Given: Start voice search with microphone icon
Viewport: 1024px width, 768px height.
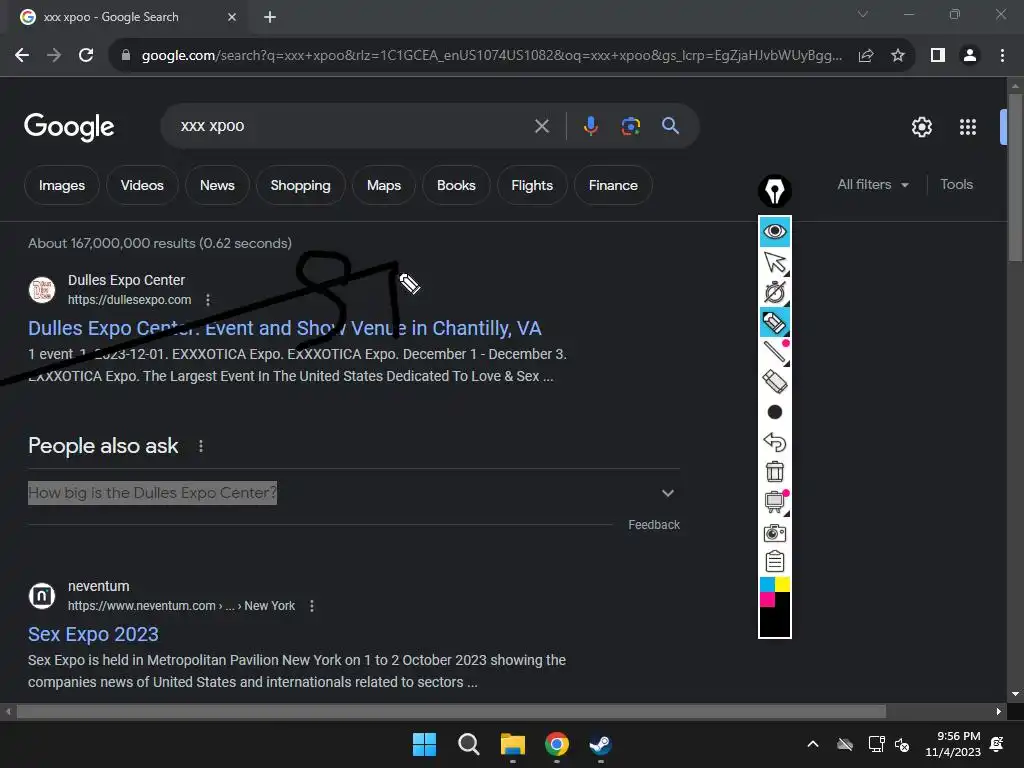Looking at the screenshot, I should (590, 125).
